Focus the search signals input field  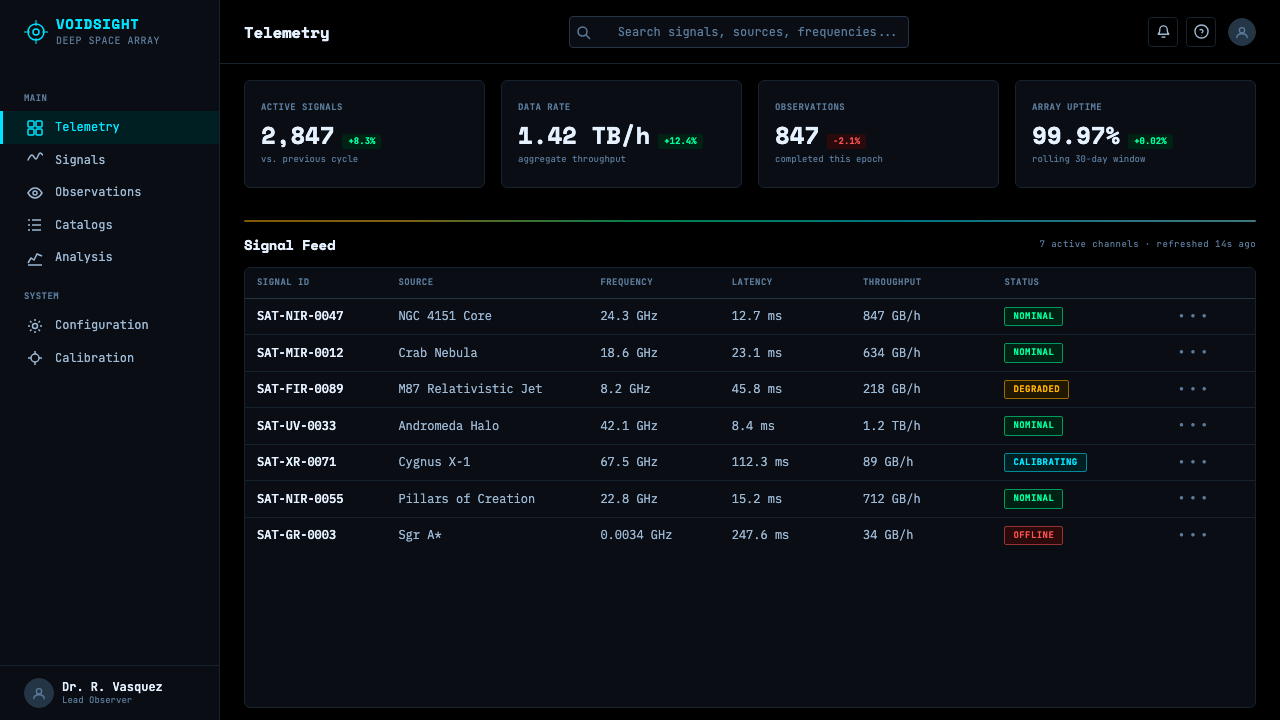click(x=739, y=32)
